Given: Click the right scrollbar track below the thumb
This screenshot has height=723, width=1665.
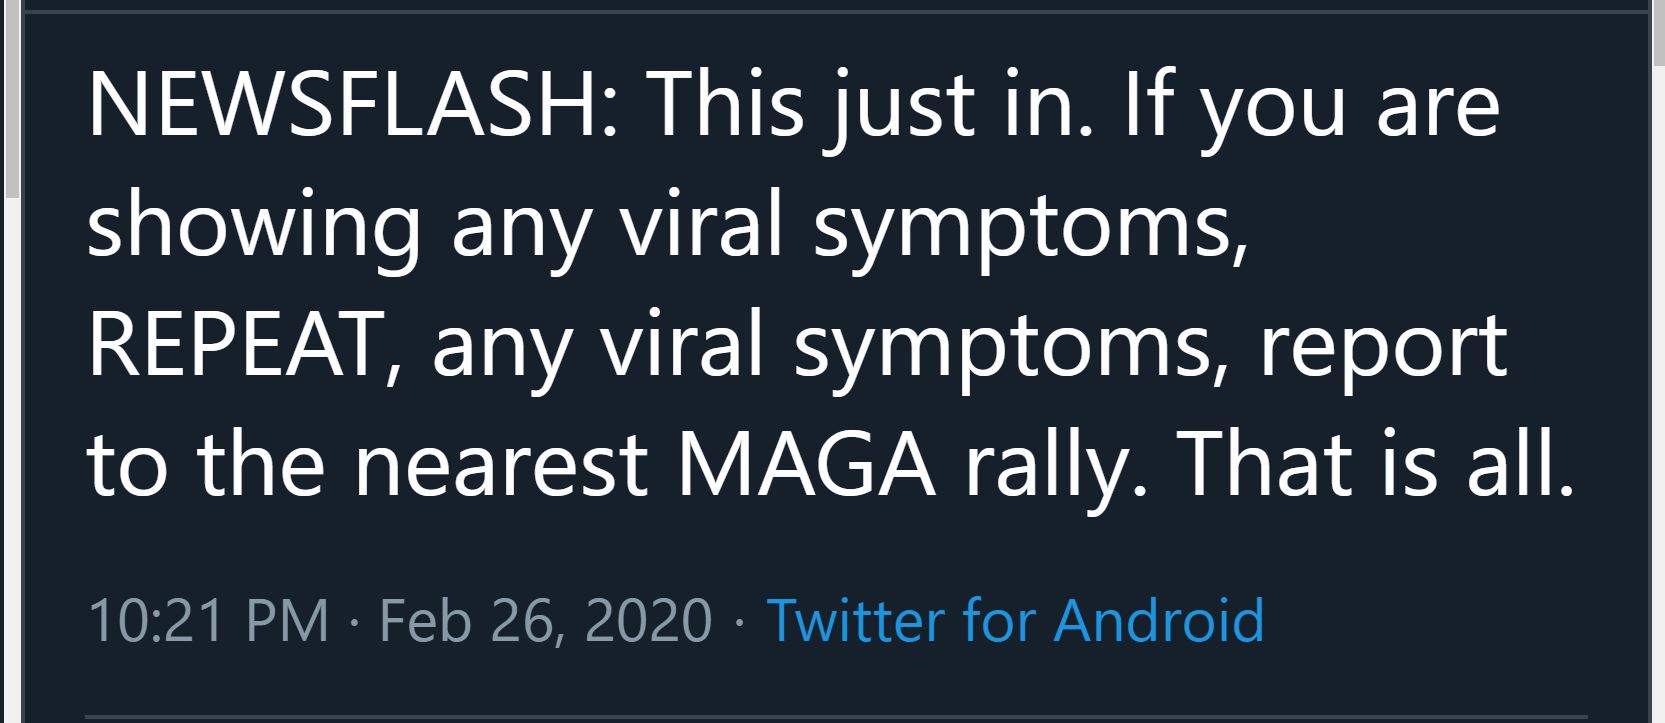Looking at the screenshot, I should [1658, 393].
